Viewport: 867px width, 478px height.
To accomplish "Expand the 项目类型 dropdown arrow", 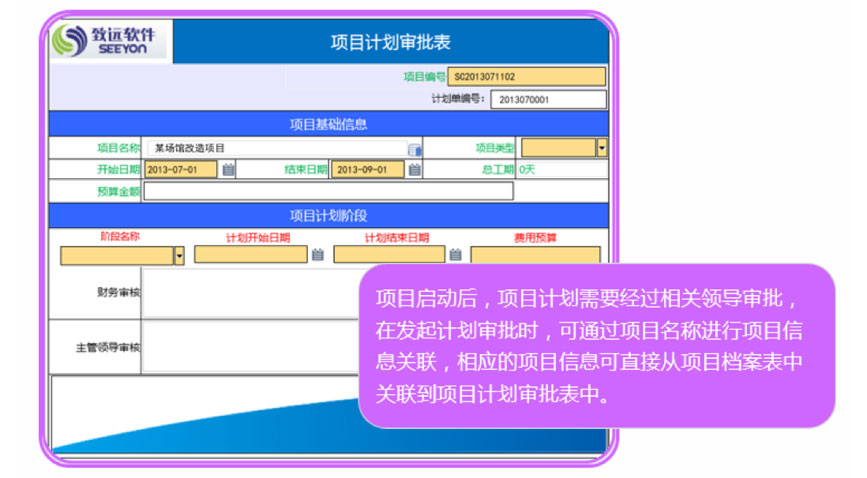I will click(602, 148).
